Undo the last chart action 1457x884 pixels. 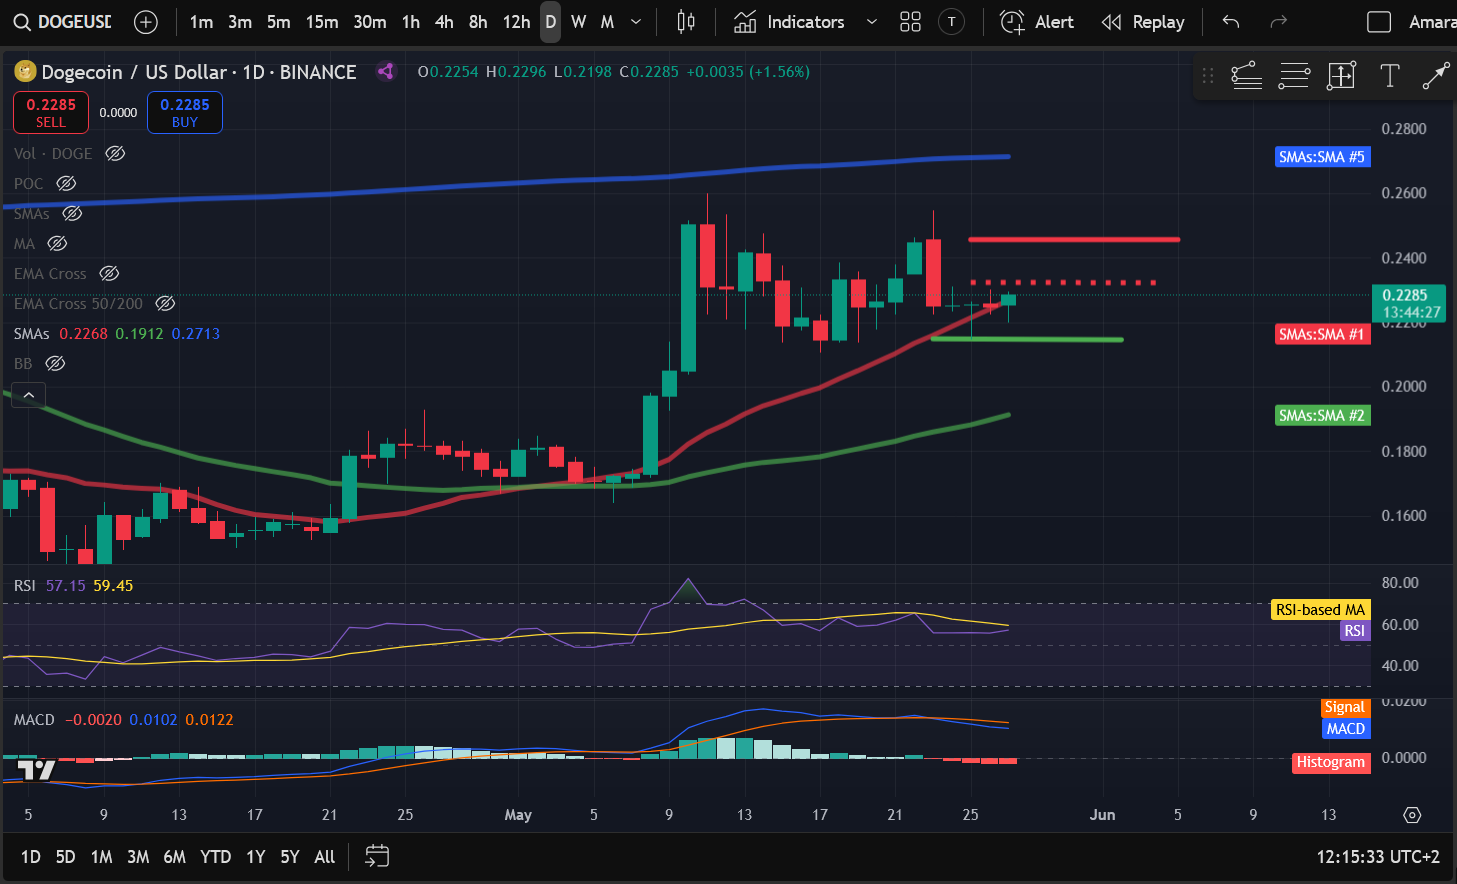[x=1231, y=22]
